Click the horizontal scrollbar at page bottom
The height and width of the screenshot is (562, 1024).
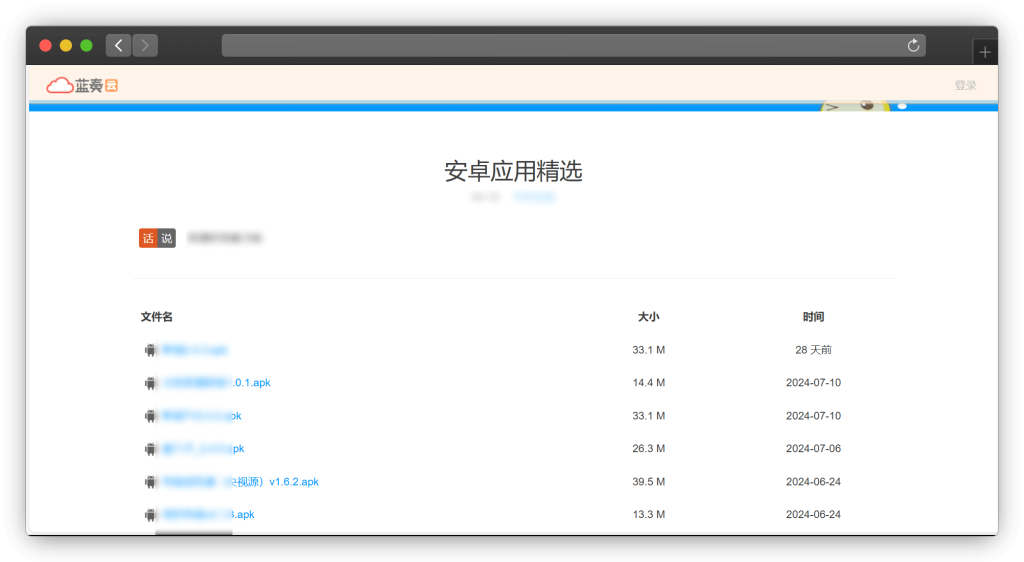pos(194,533)
